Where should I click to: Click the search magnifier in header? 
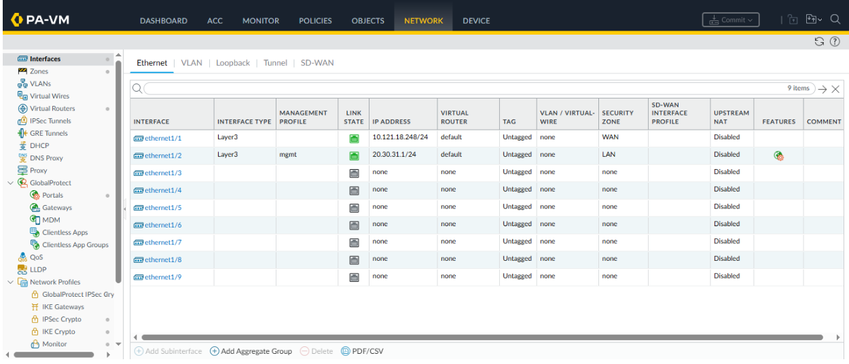[835, 20]
